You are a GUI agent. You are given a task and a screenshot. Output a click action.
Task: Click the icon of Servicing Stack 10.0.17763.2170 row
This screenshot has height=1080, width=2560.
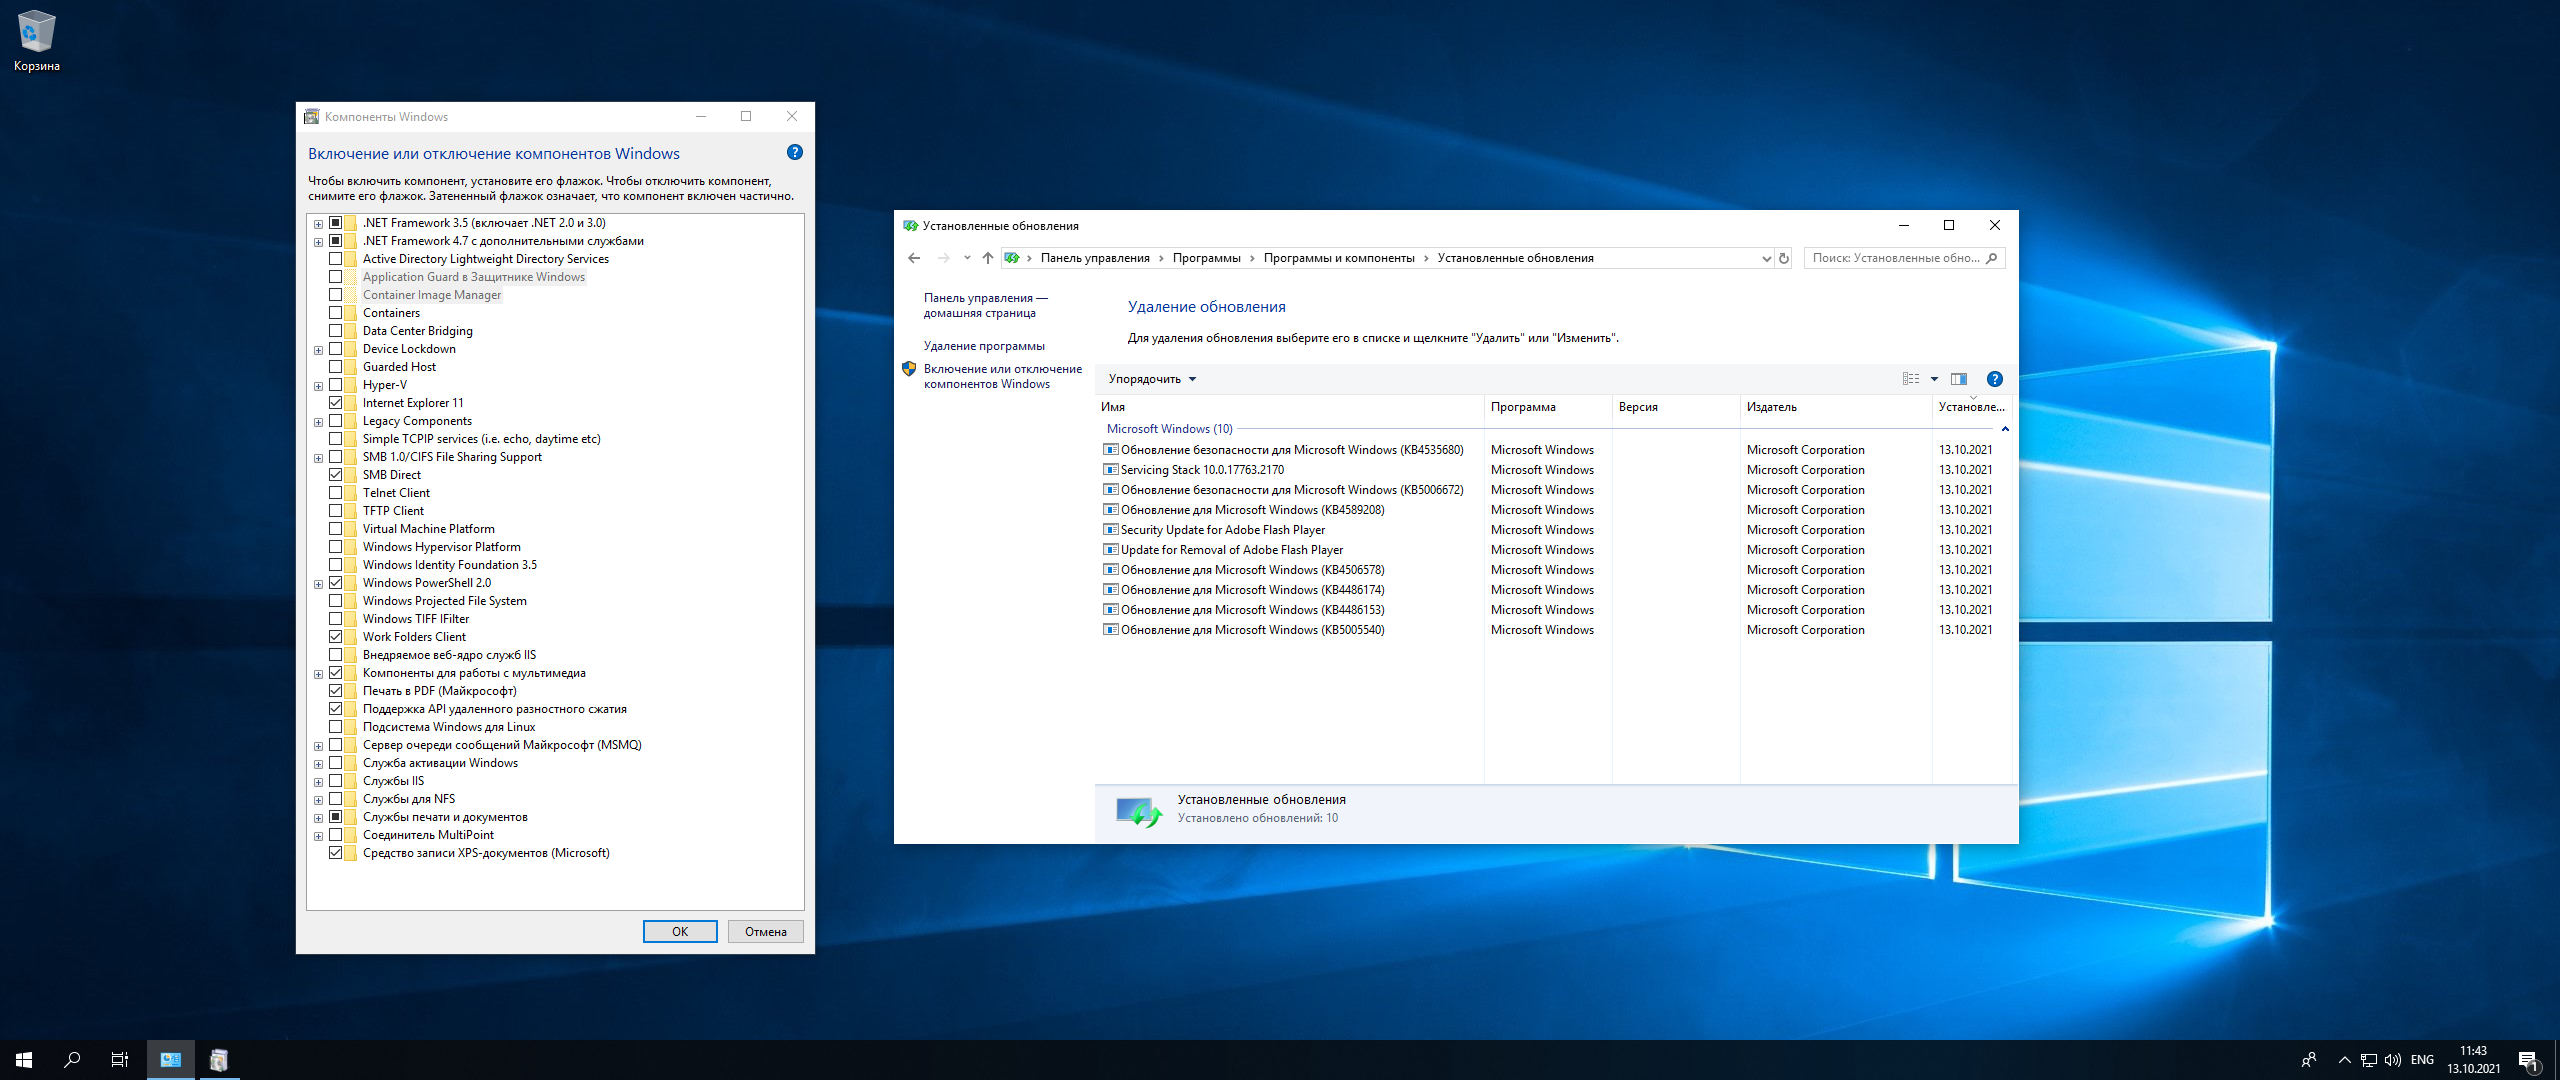tap(1110, 470)
